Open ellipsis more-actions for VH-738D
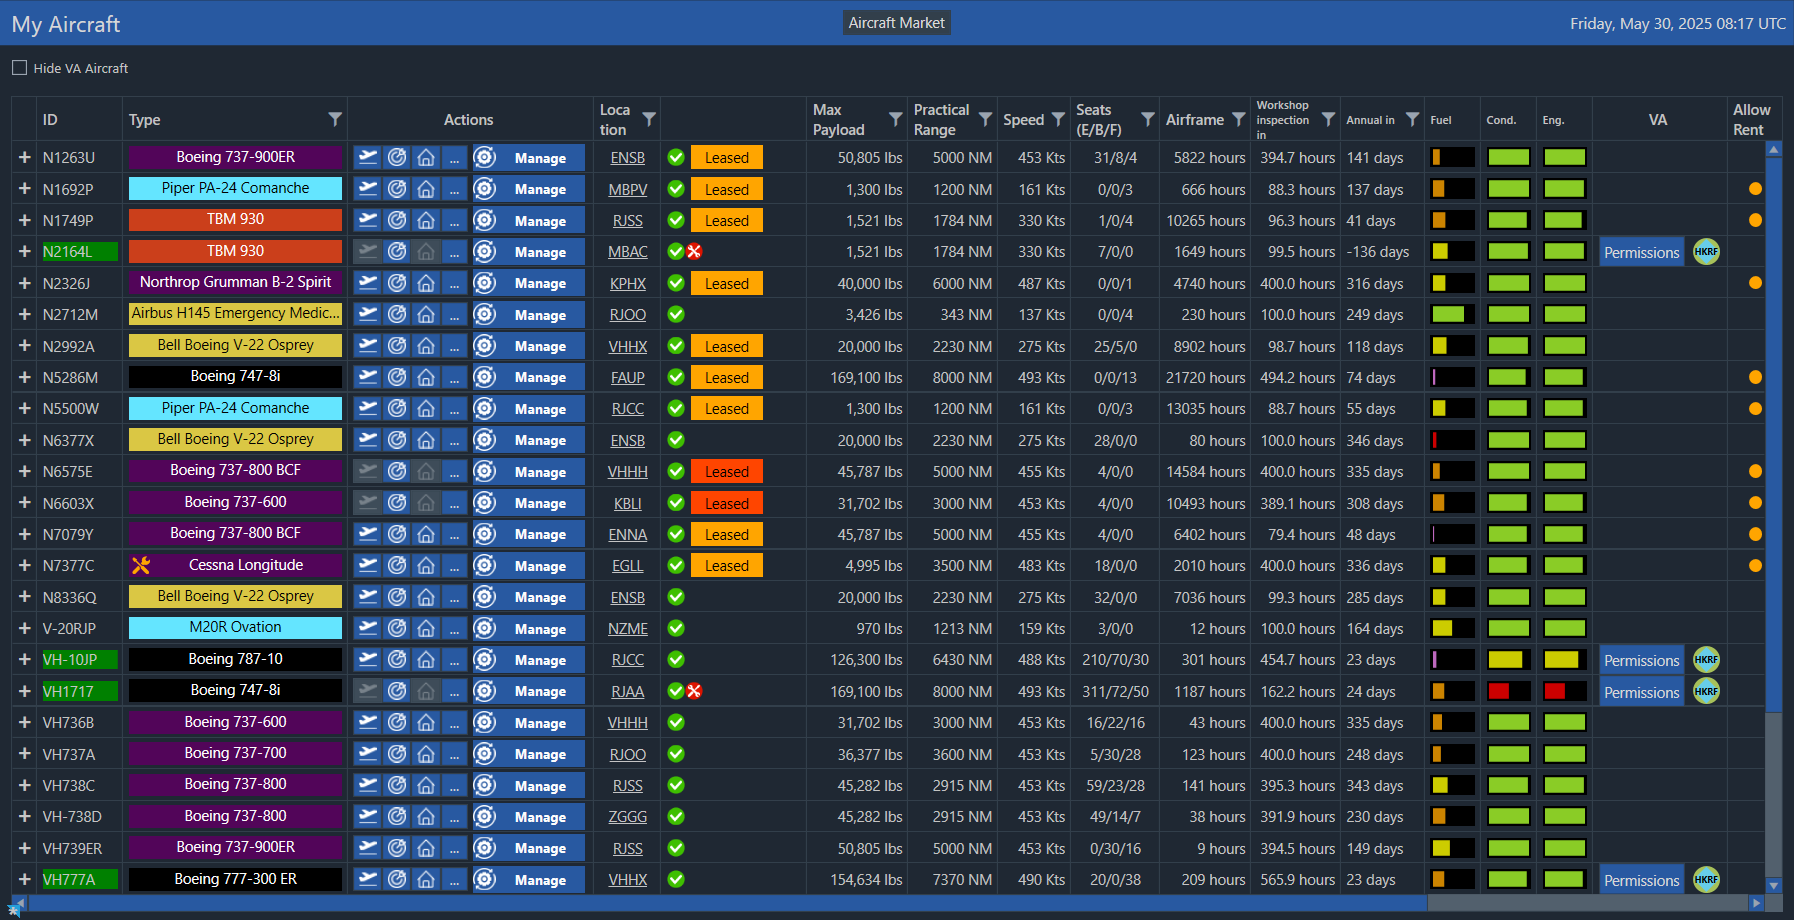Image resolution: width=1794 pixels, height=920 pixels. 454,817
